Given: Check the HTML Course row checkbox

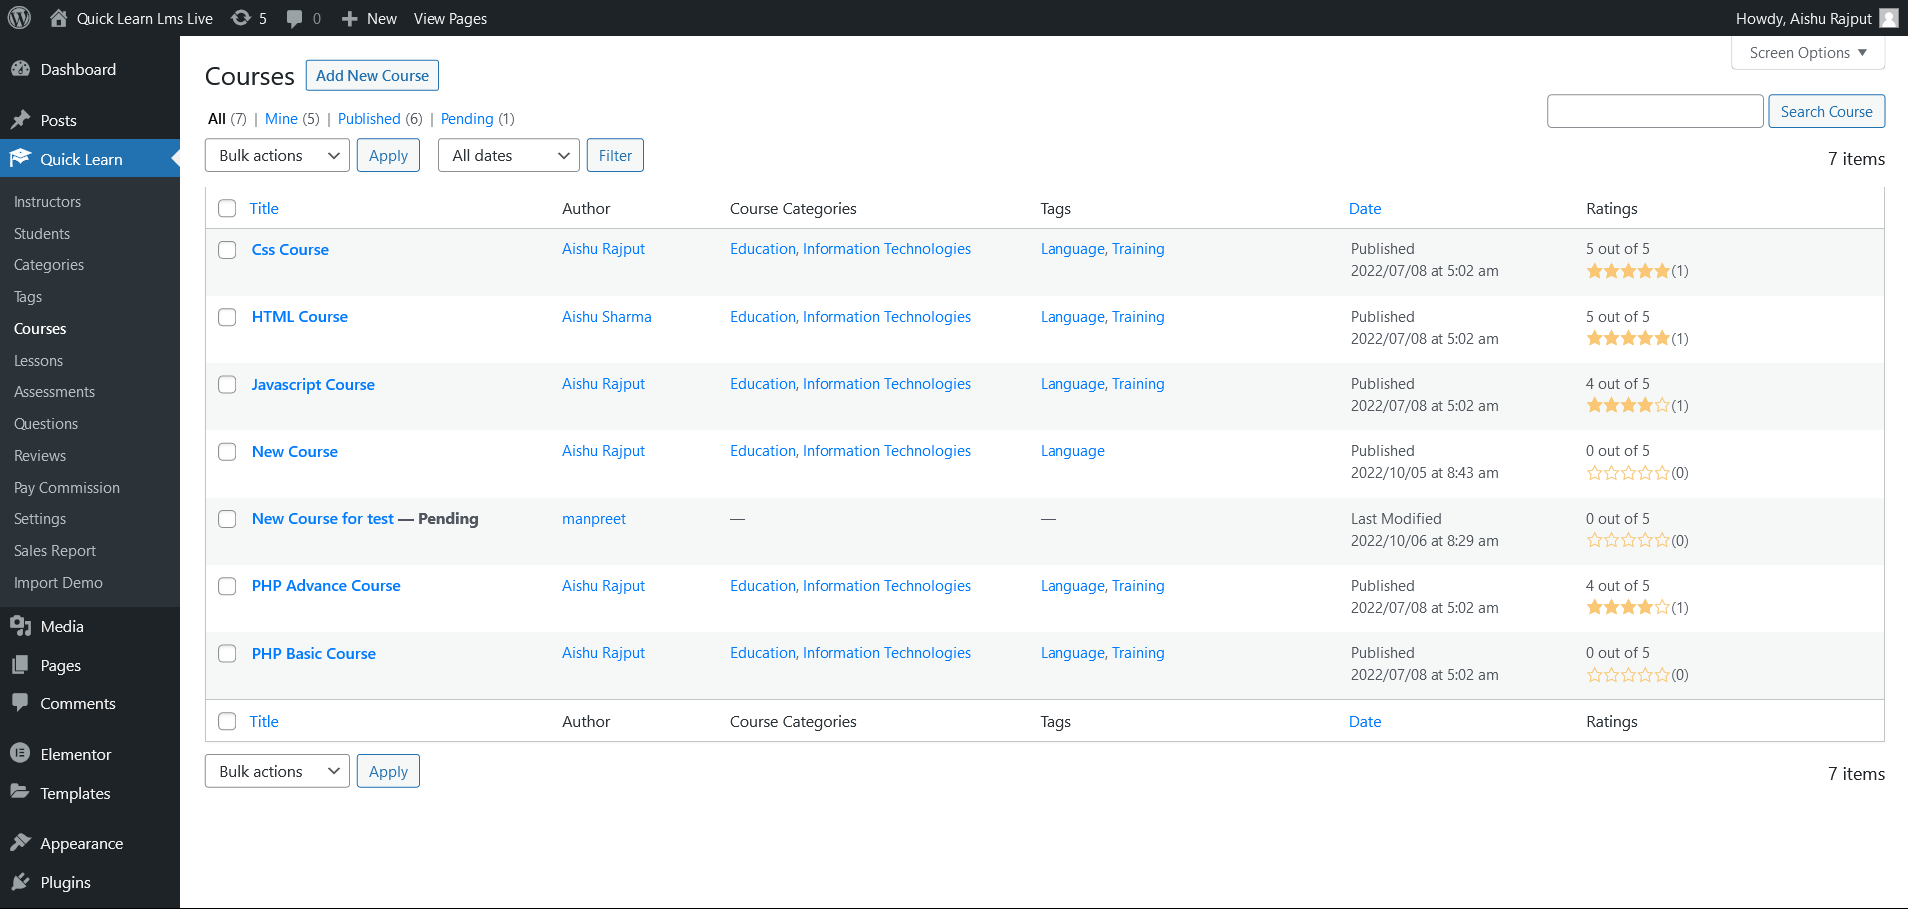Looking at the screenshot, I should (227, 317).
